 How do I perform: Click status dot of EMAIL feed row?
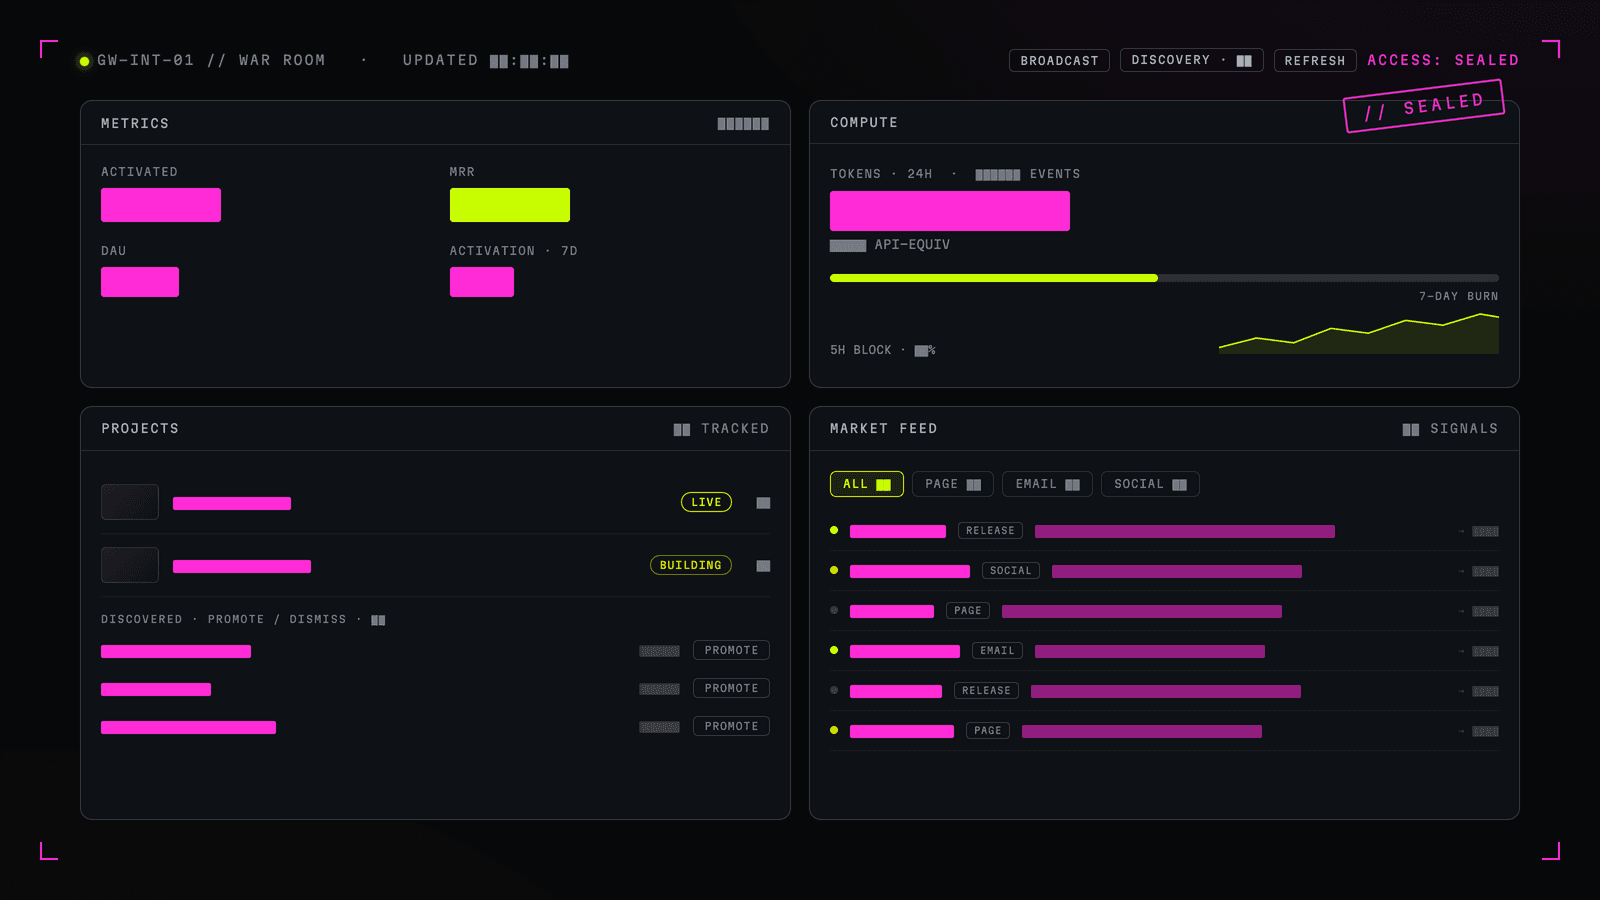pos(834,650)
